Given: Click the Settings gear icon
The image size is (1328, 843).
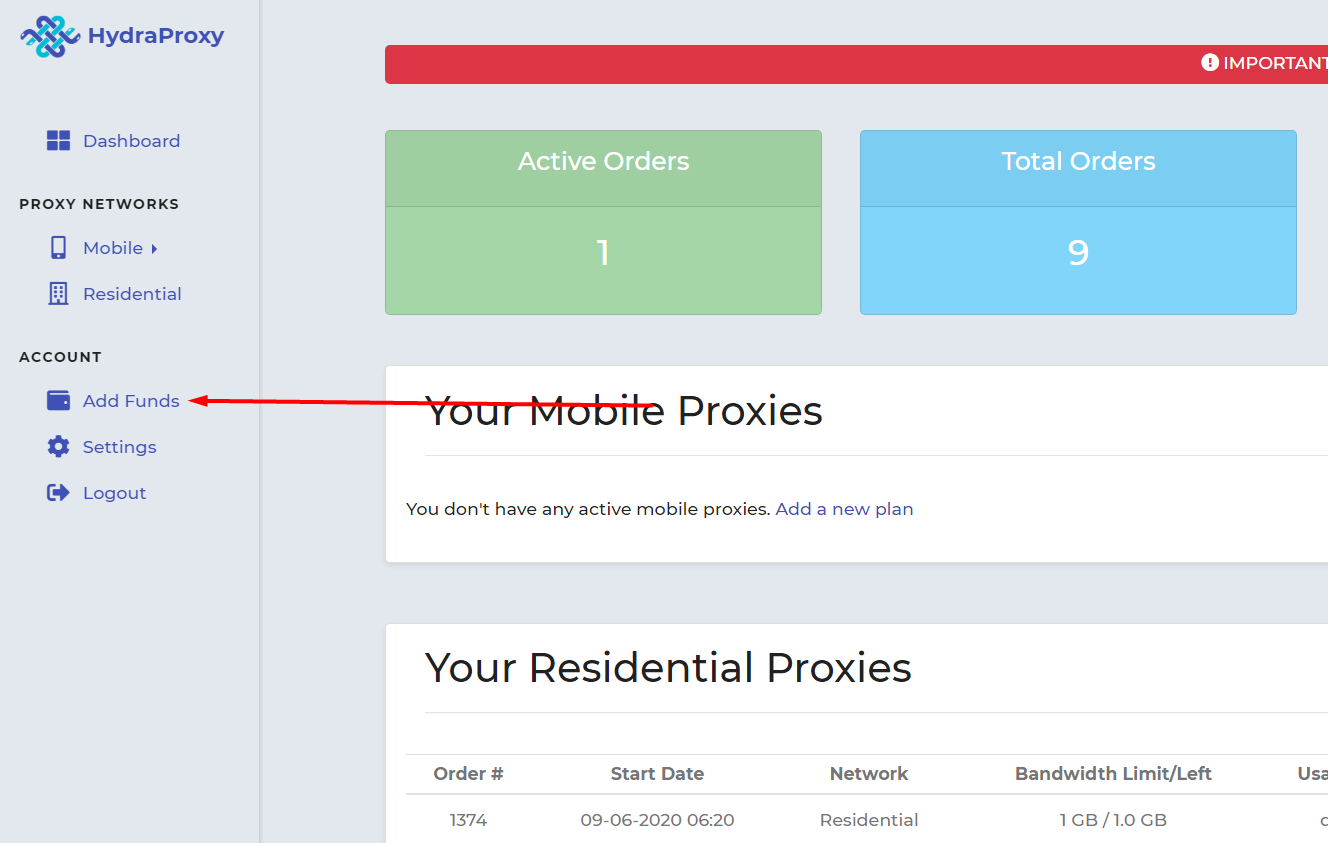Looking at the screenshot, I should coord(58,447).
